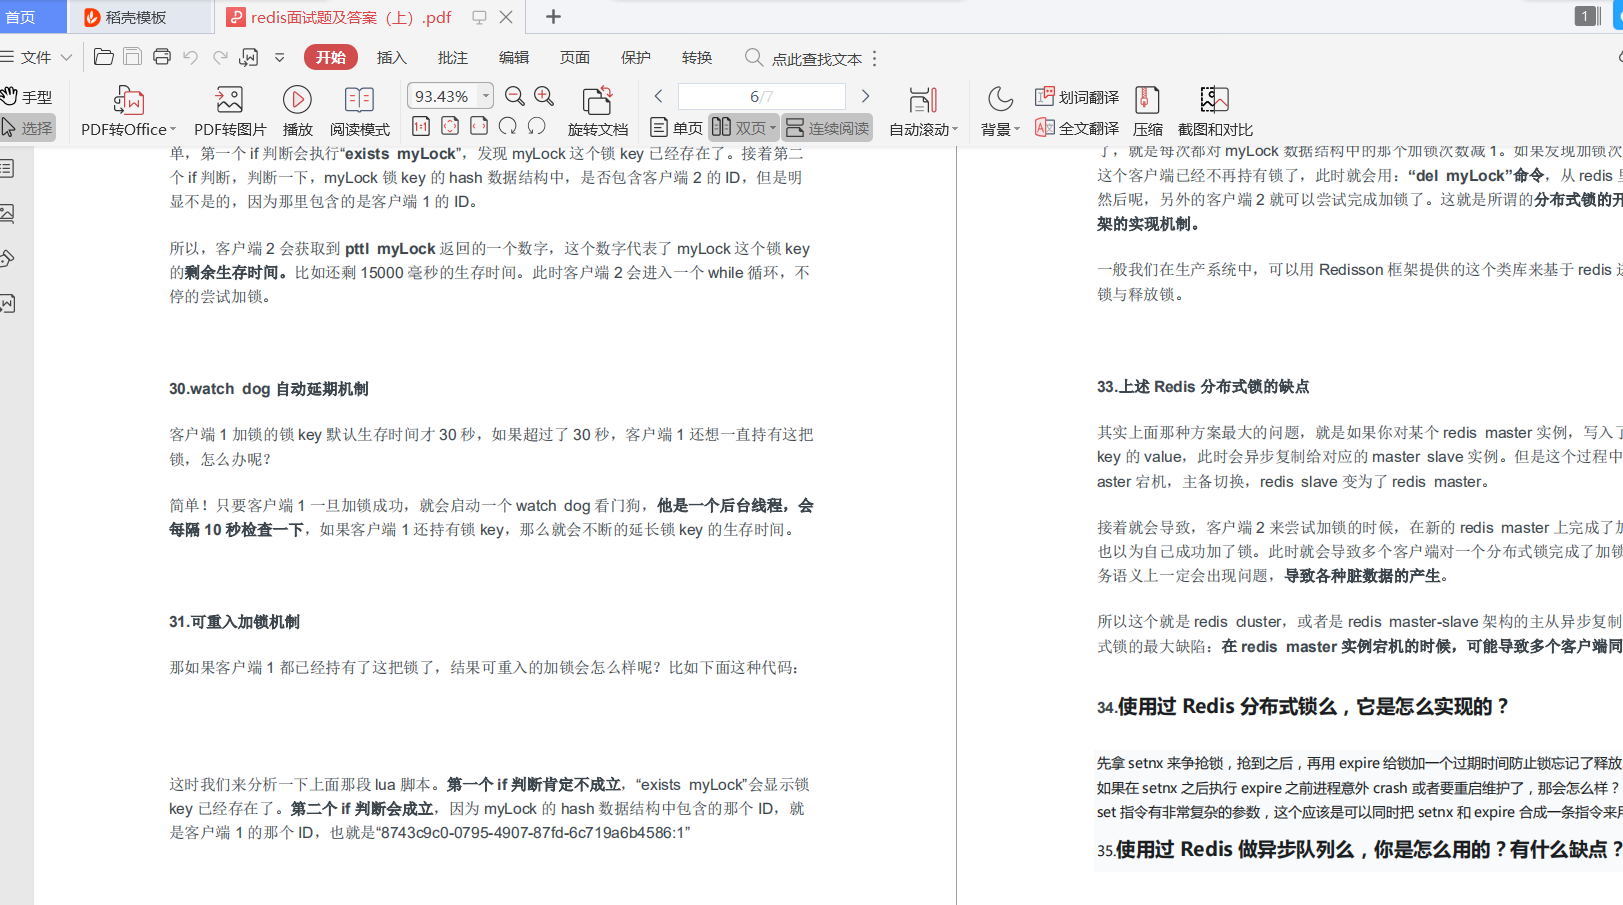Switch to the 稻壳模板 tab
1623x905 pixels.
tap(140, 17)
